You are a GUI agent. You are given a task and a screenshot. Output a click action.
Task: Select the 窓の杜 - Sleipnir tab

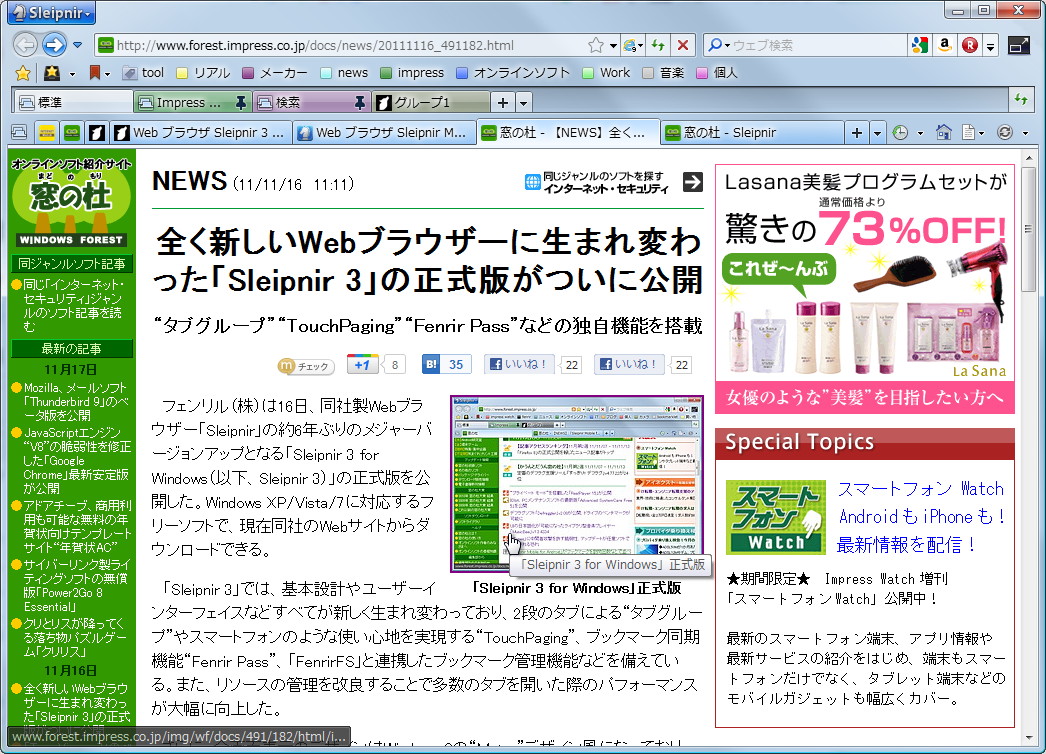[x=752, y=132]
